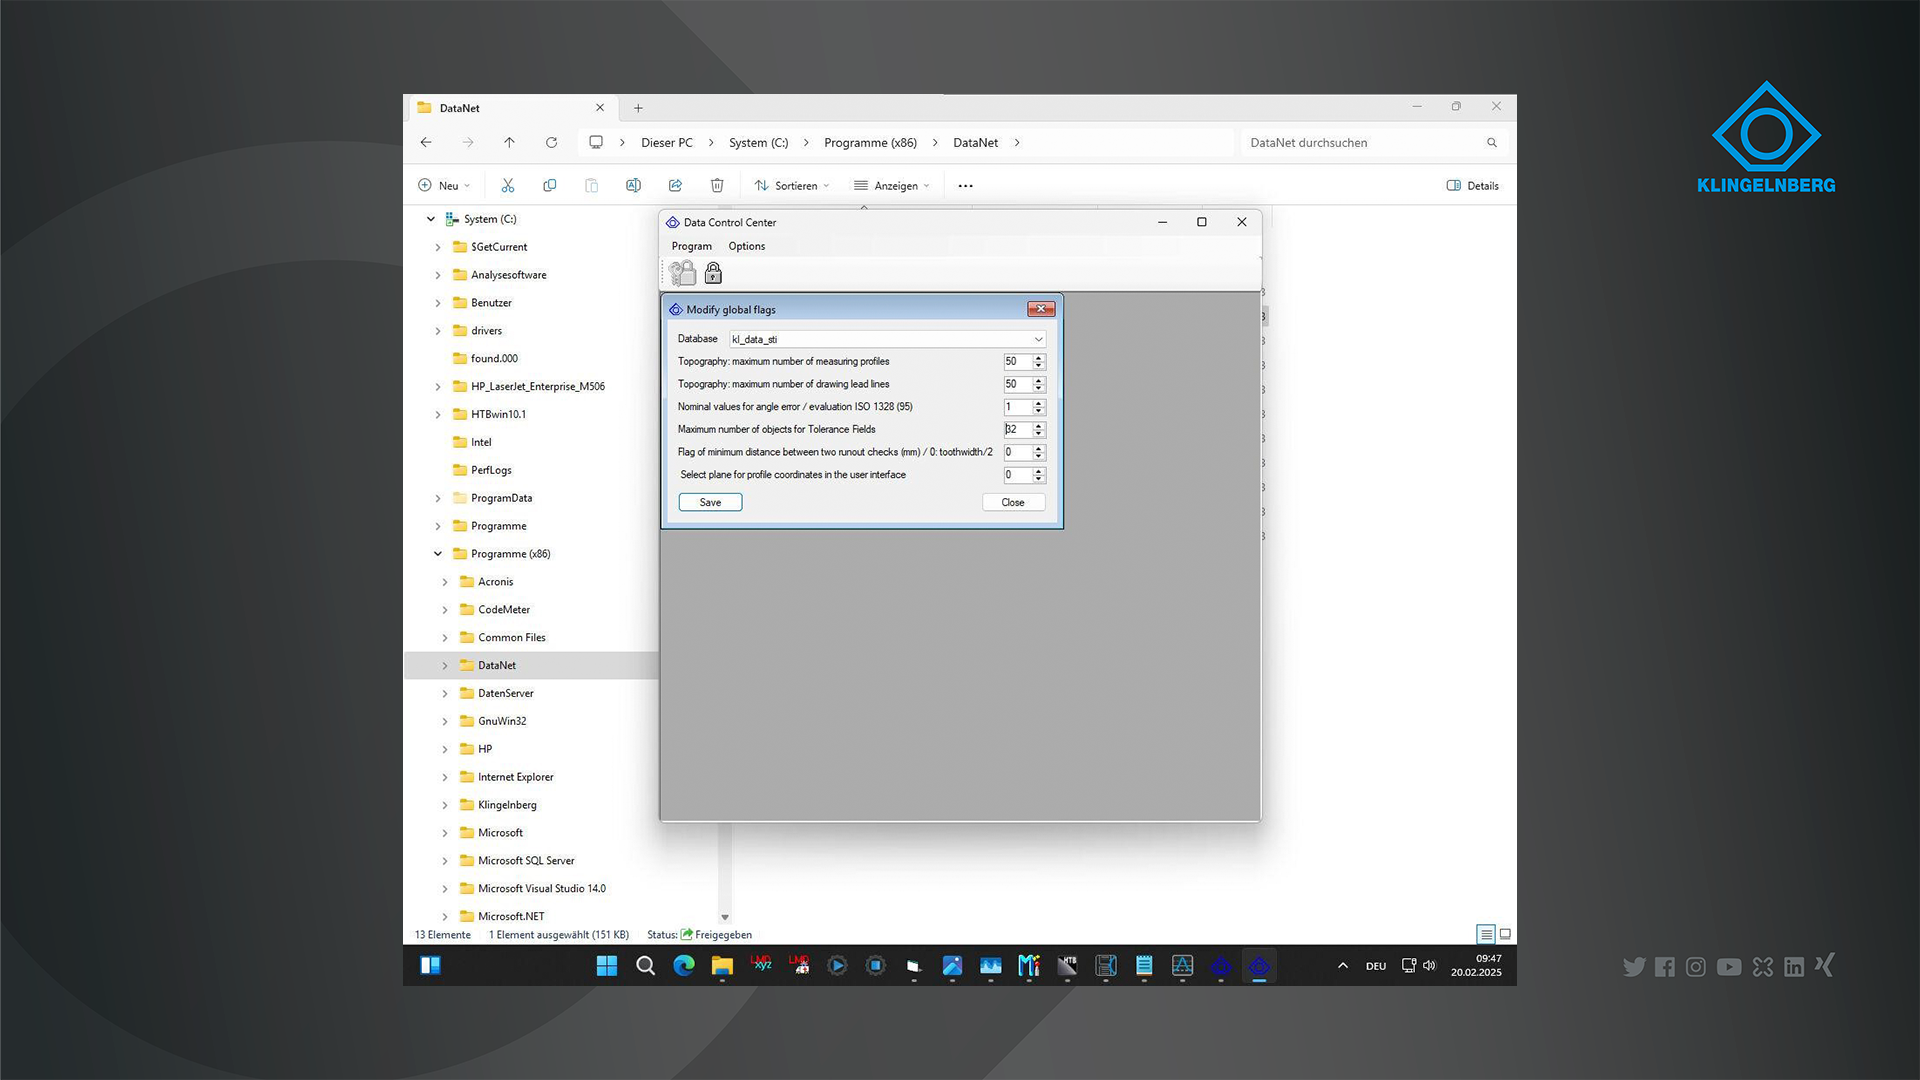Click the Close button in Modify global flags
1920x1080 pixels.
point(1013,503)
